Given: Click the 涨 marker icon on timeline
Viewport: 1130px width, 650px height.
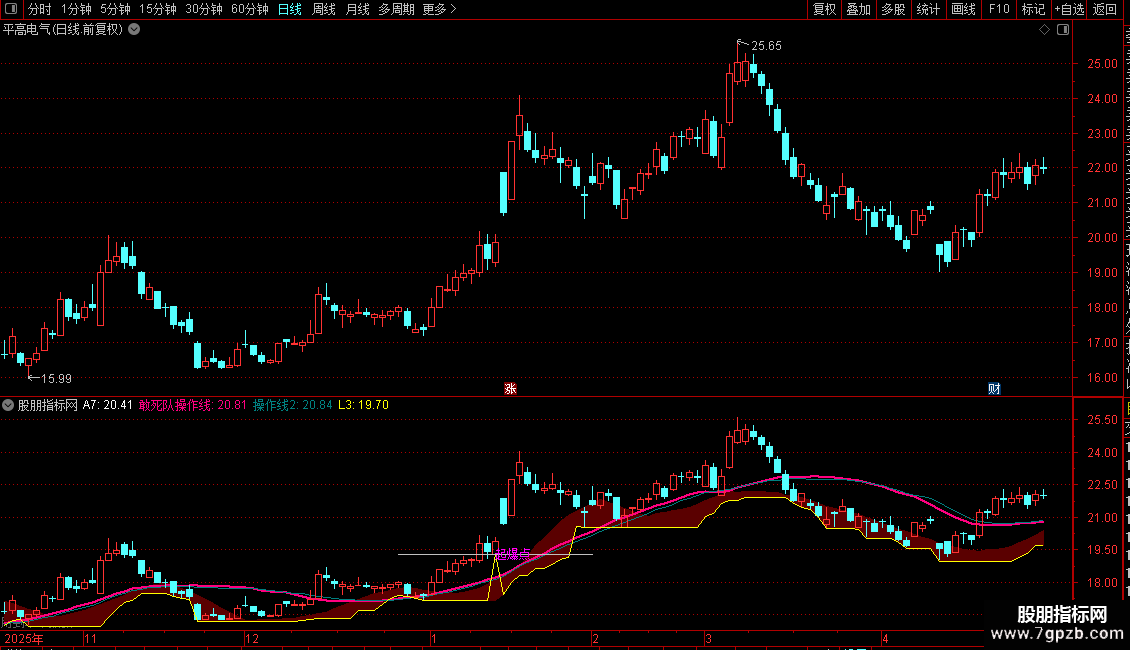Looking at the screenshot, I should pos(510,389).
